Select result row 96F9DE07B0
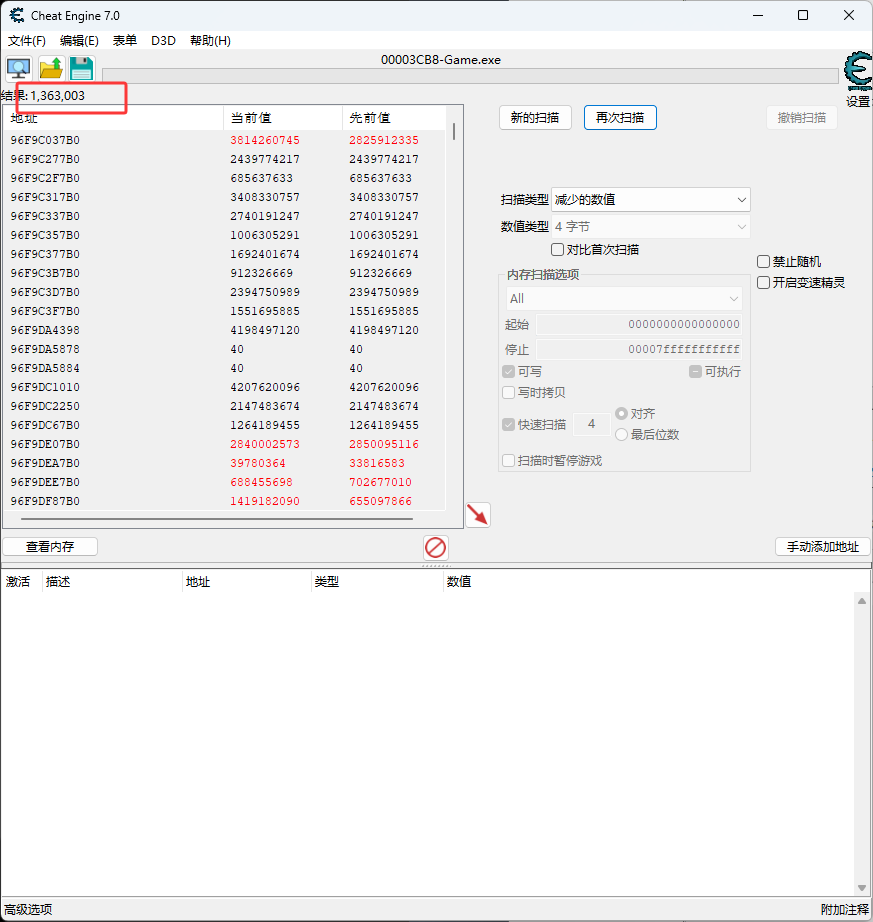The height and width of the screenshot is (922, 873). (x=225, y=444)
